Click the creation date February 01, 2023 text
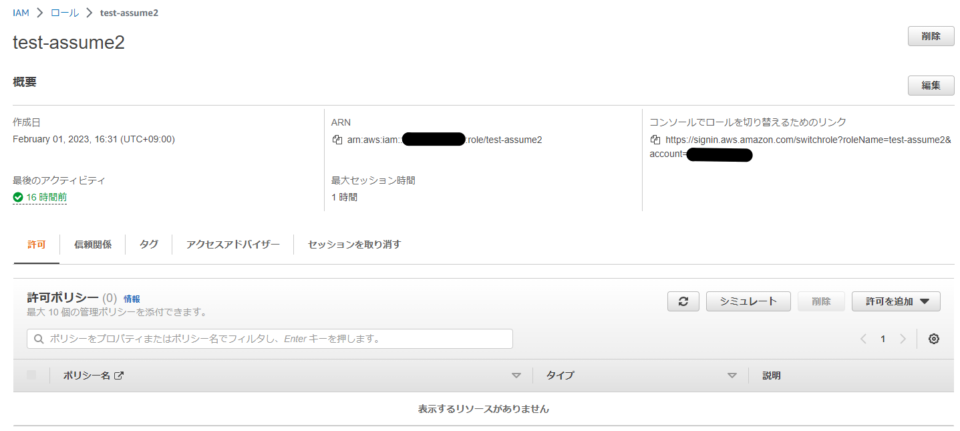Viewport: 960px width, 431px height. [94, 140]
